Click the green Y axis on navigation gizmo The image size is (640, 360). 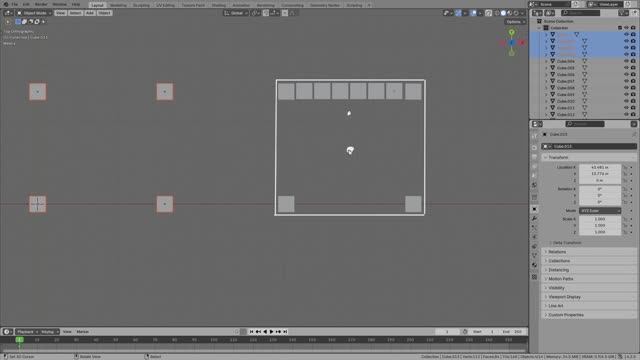[511, 32]
